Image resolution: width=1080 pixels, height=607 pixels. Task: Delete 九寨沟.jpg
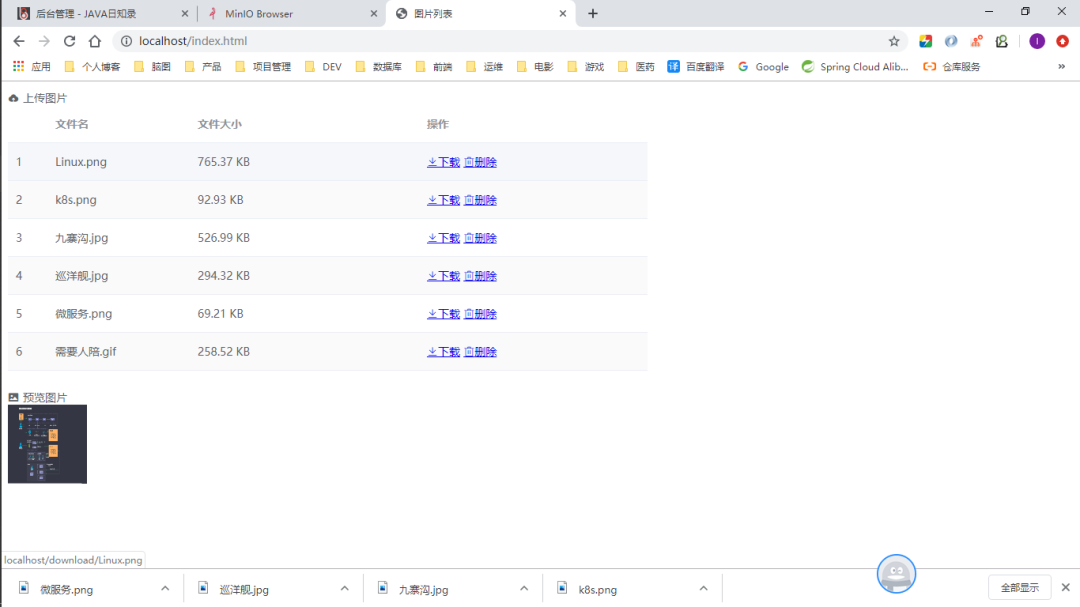click(x=480, y=238)
